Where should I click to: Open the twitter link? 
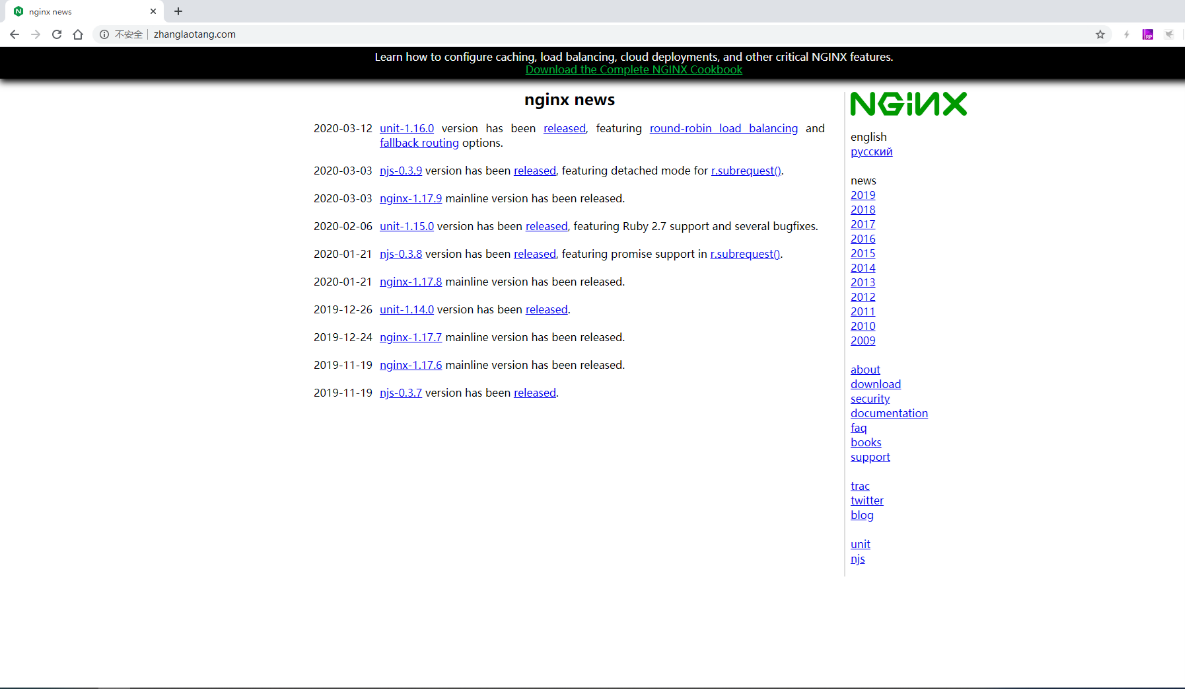pyautogui.click(x=867, y=501)
